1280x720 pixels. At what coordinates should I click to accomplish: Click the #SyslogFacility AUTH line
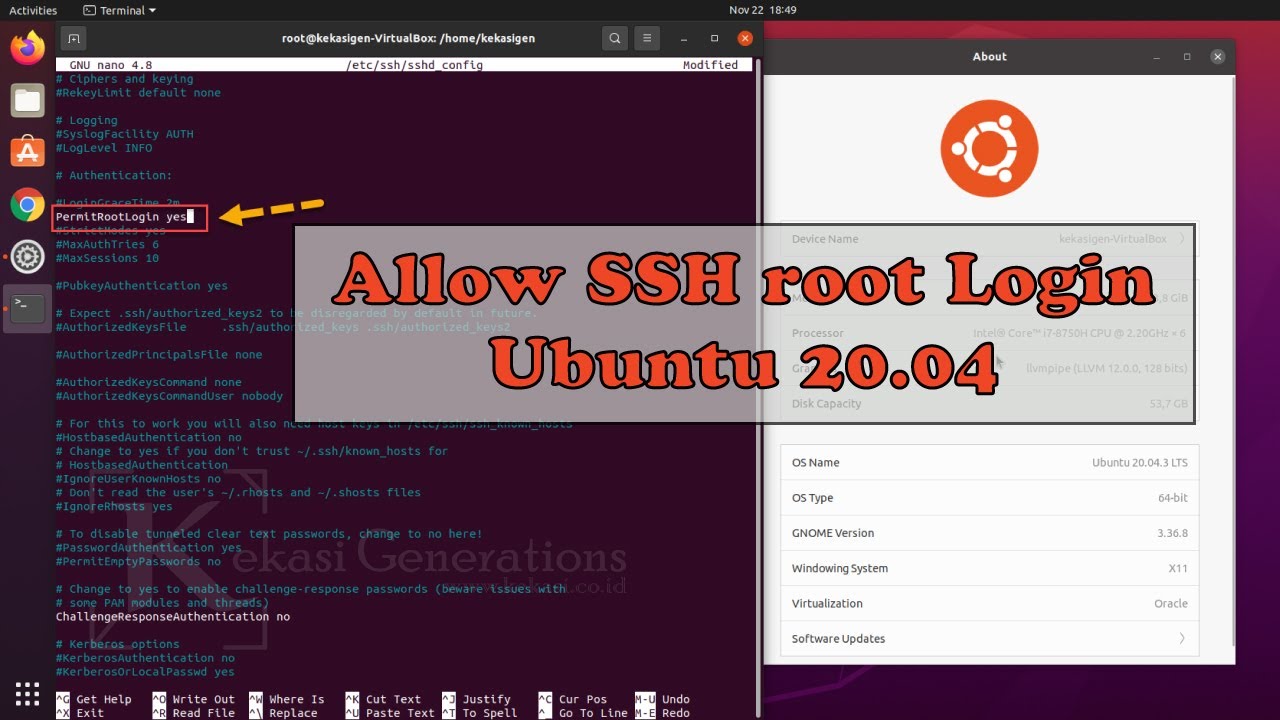point(125,133)
